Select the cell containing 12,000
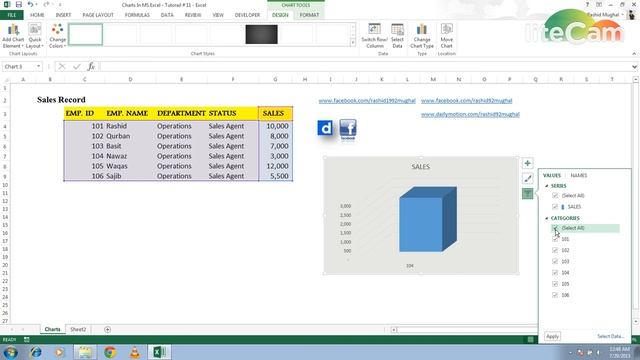 (x=276, y=166)
